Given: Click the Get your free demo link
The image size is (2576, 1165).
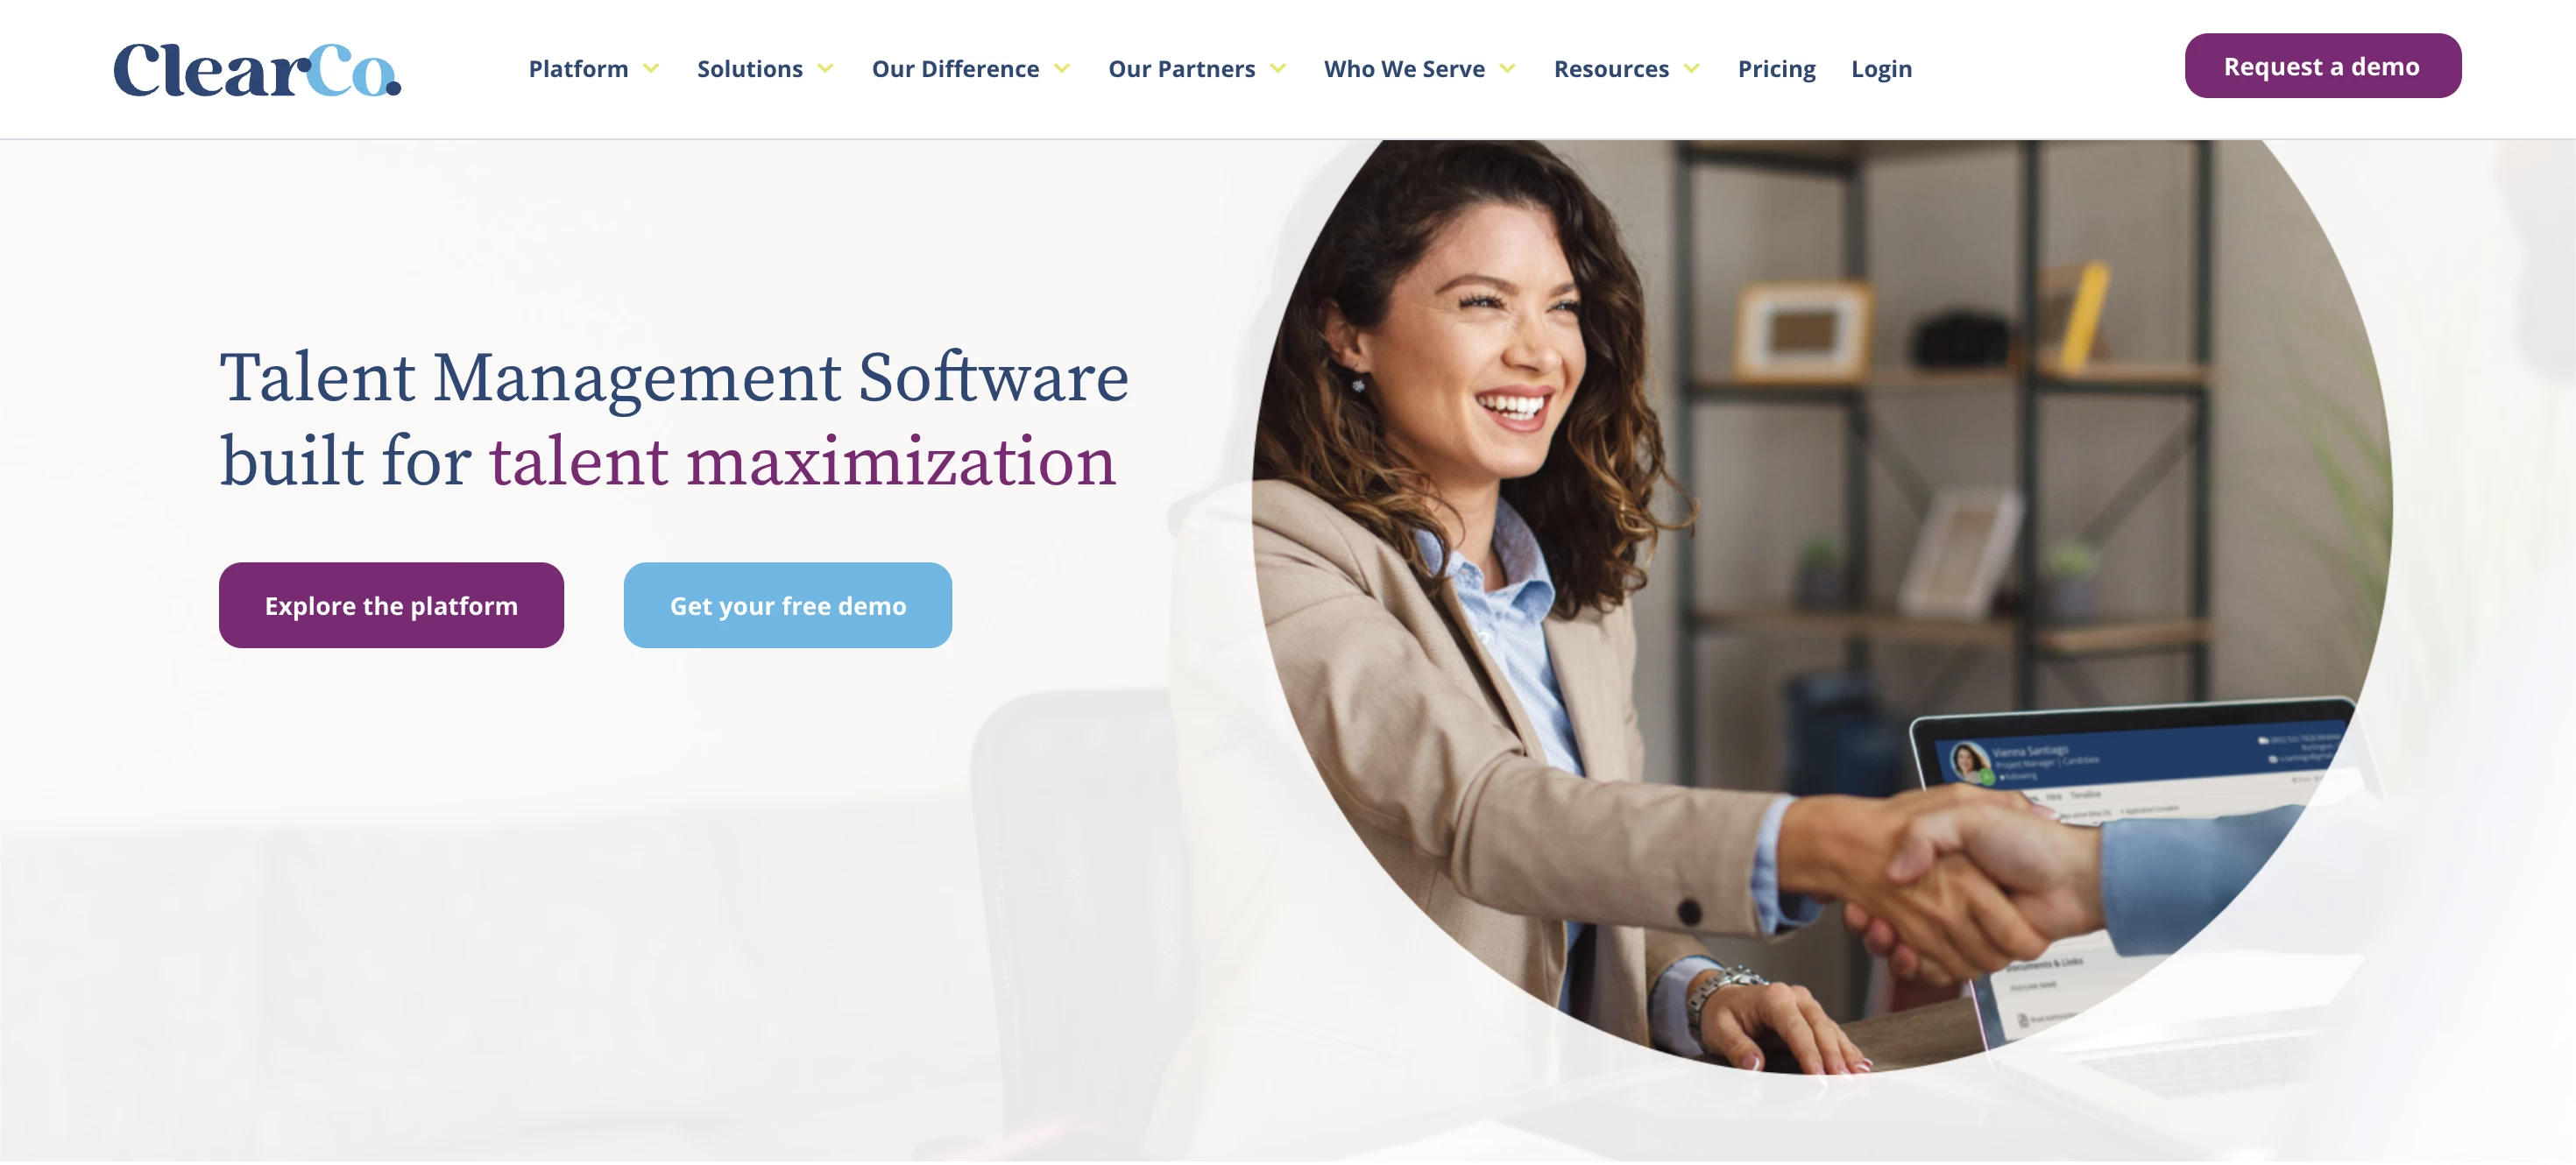Looking at the screenshot, I should 787,604.
